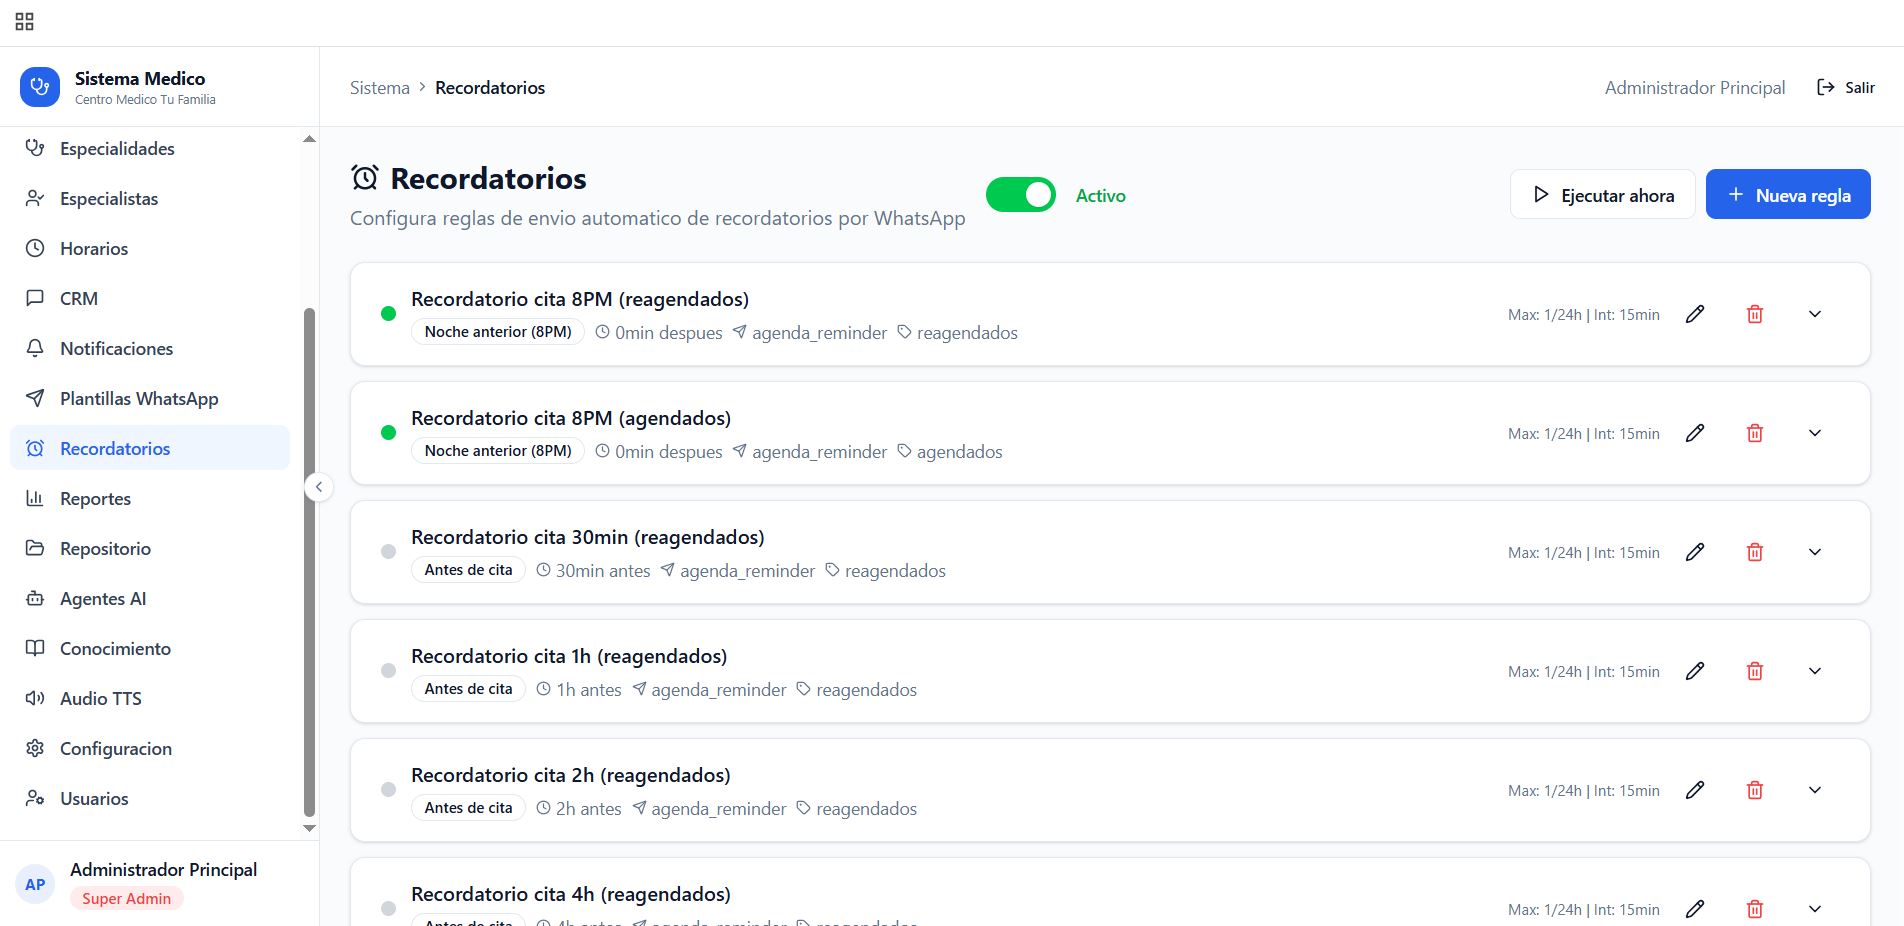Create a new rule with 'Nueva regla'
1904x926 pixels.
(x=1788, y=194)
